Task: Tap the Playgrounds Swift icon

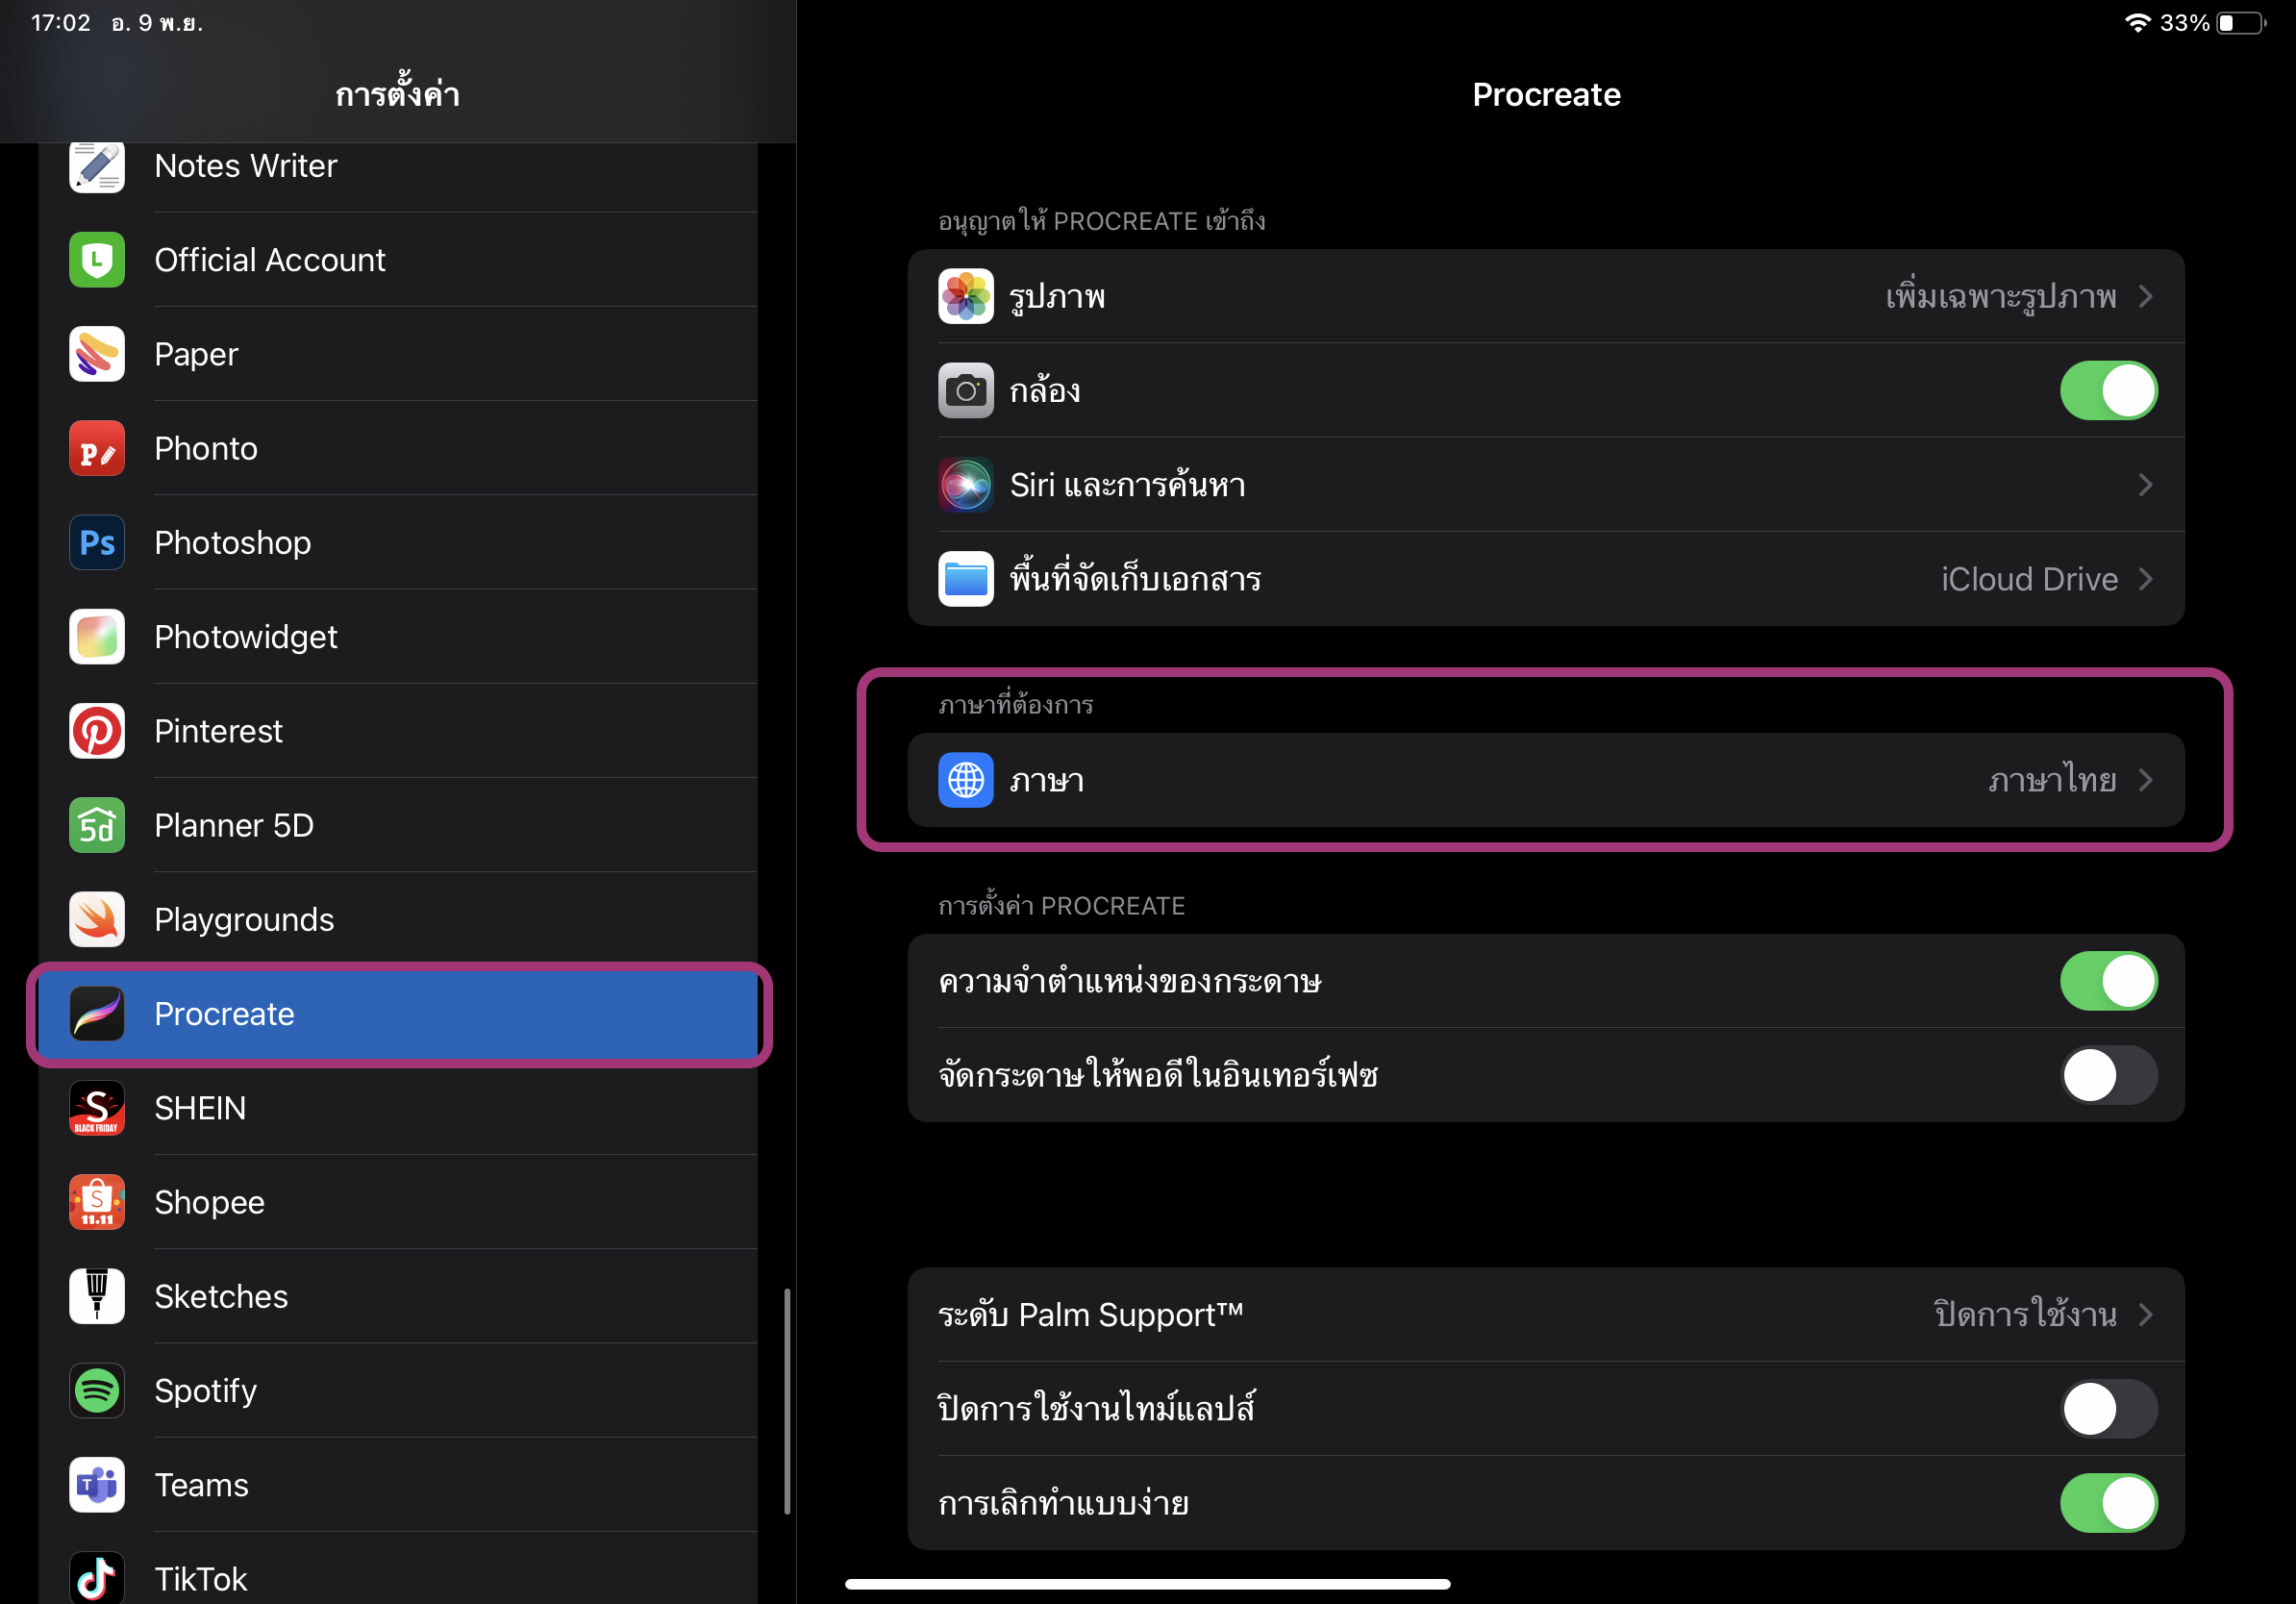Action: pyautogui.click(x=97, y=919)
